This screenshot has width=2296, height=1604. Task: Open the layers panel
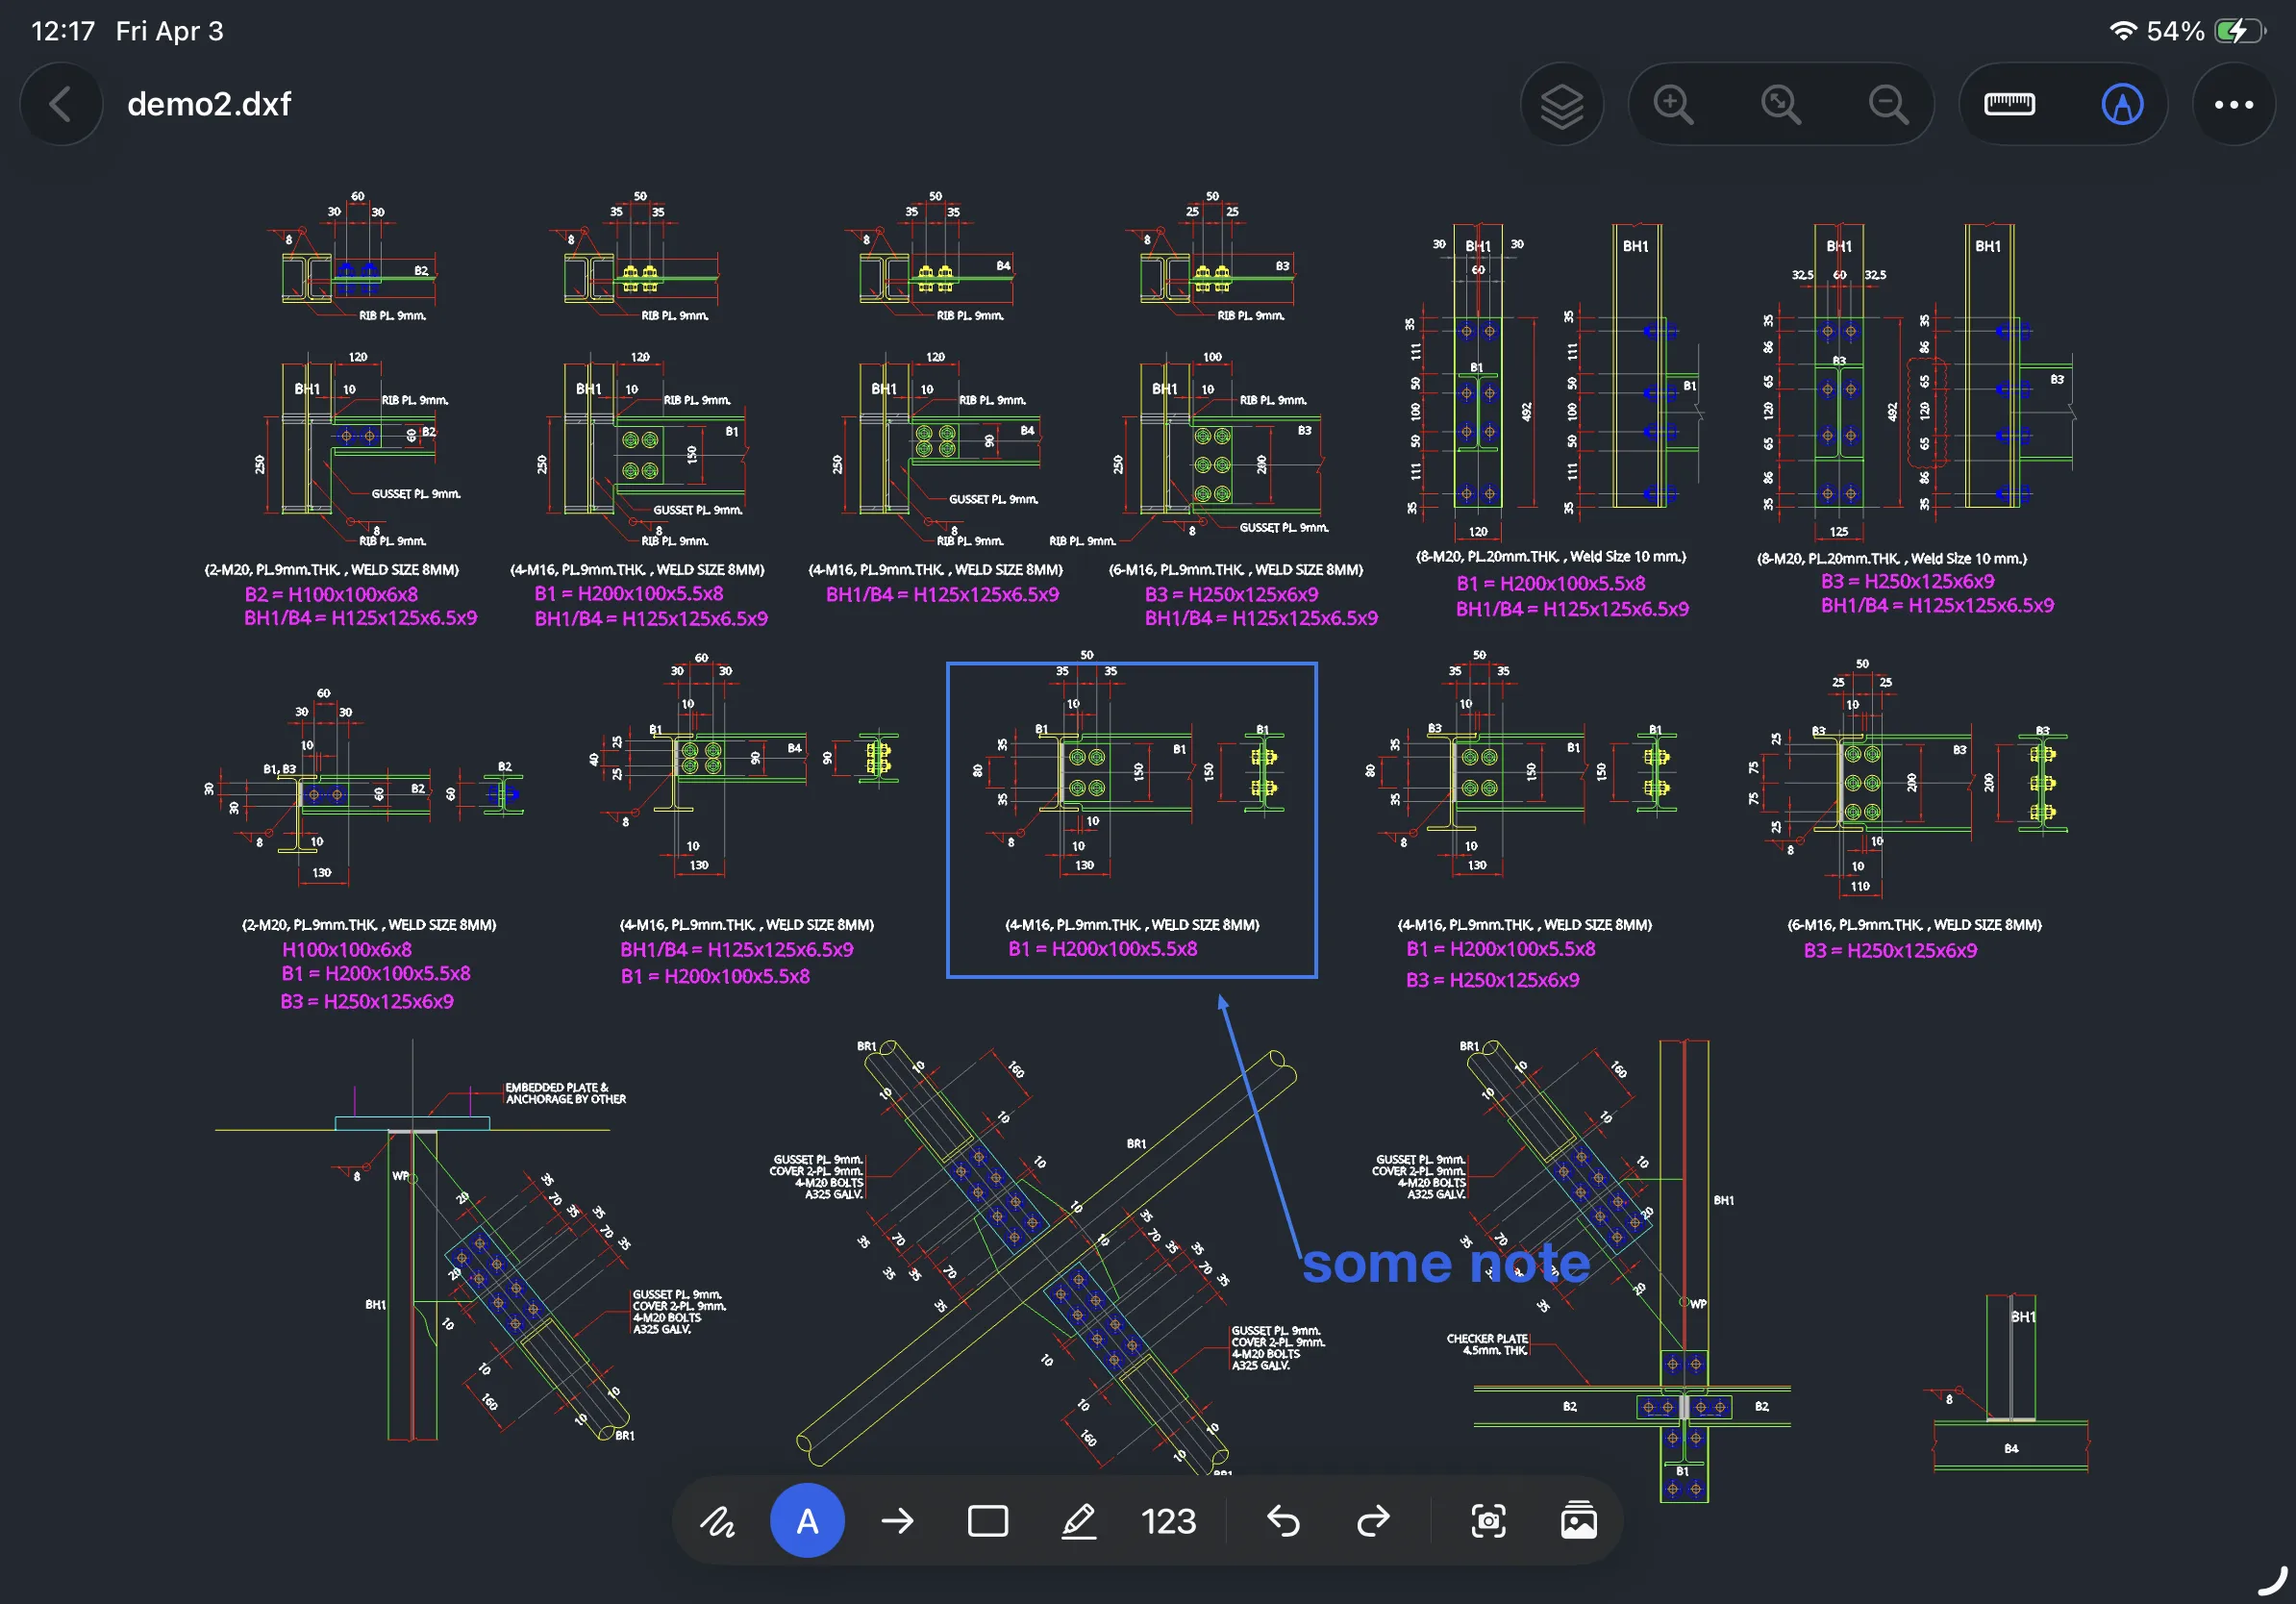click(1561, 105)
